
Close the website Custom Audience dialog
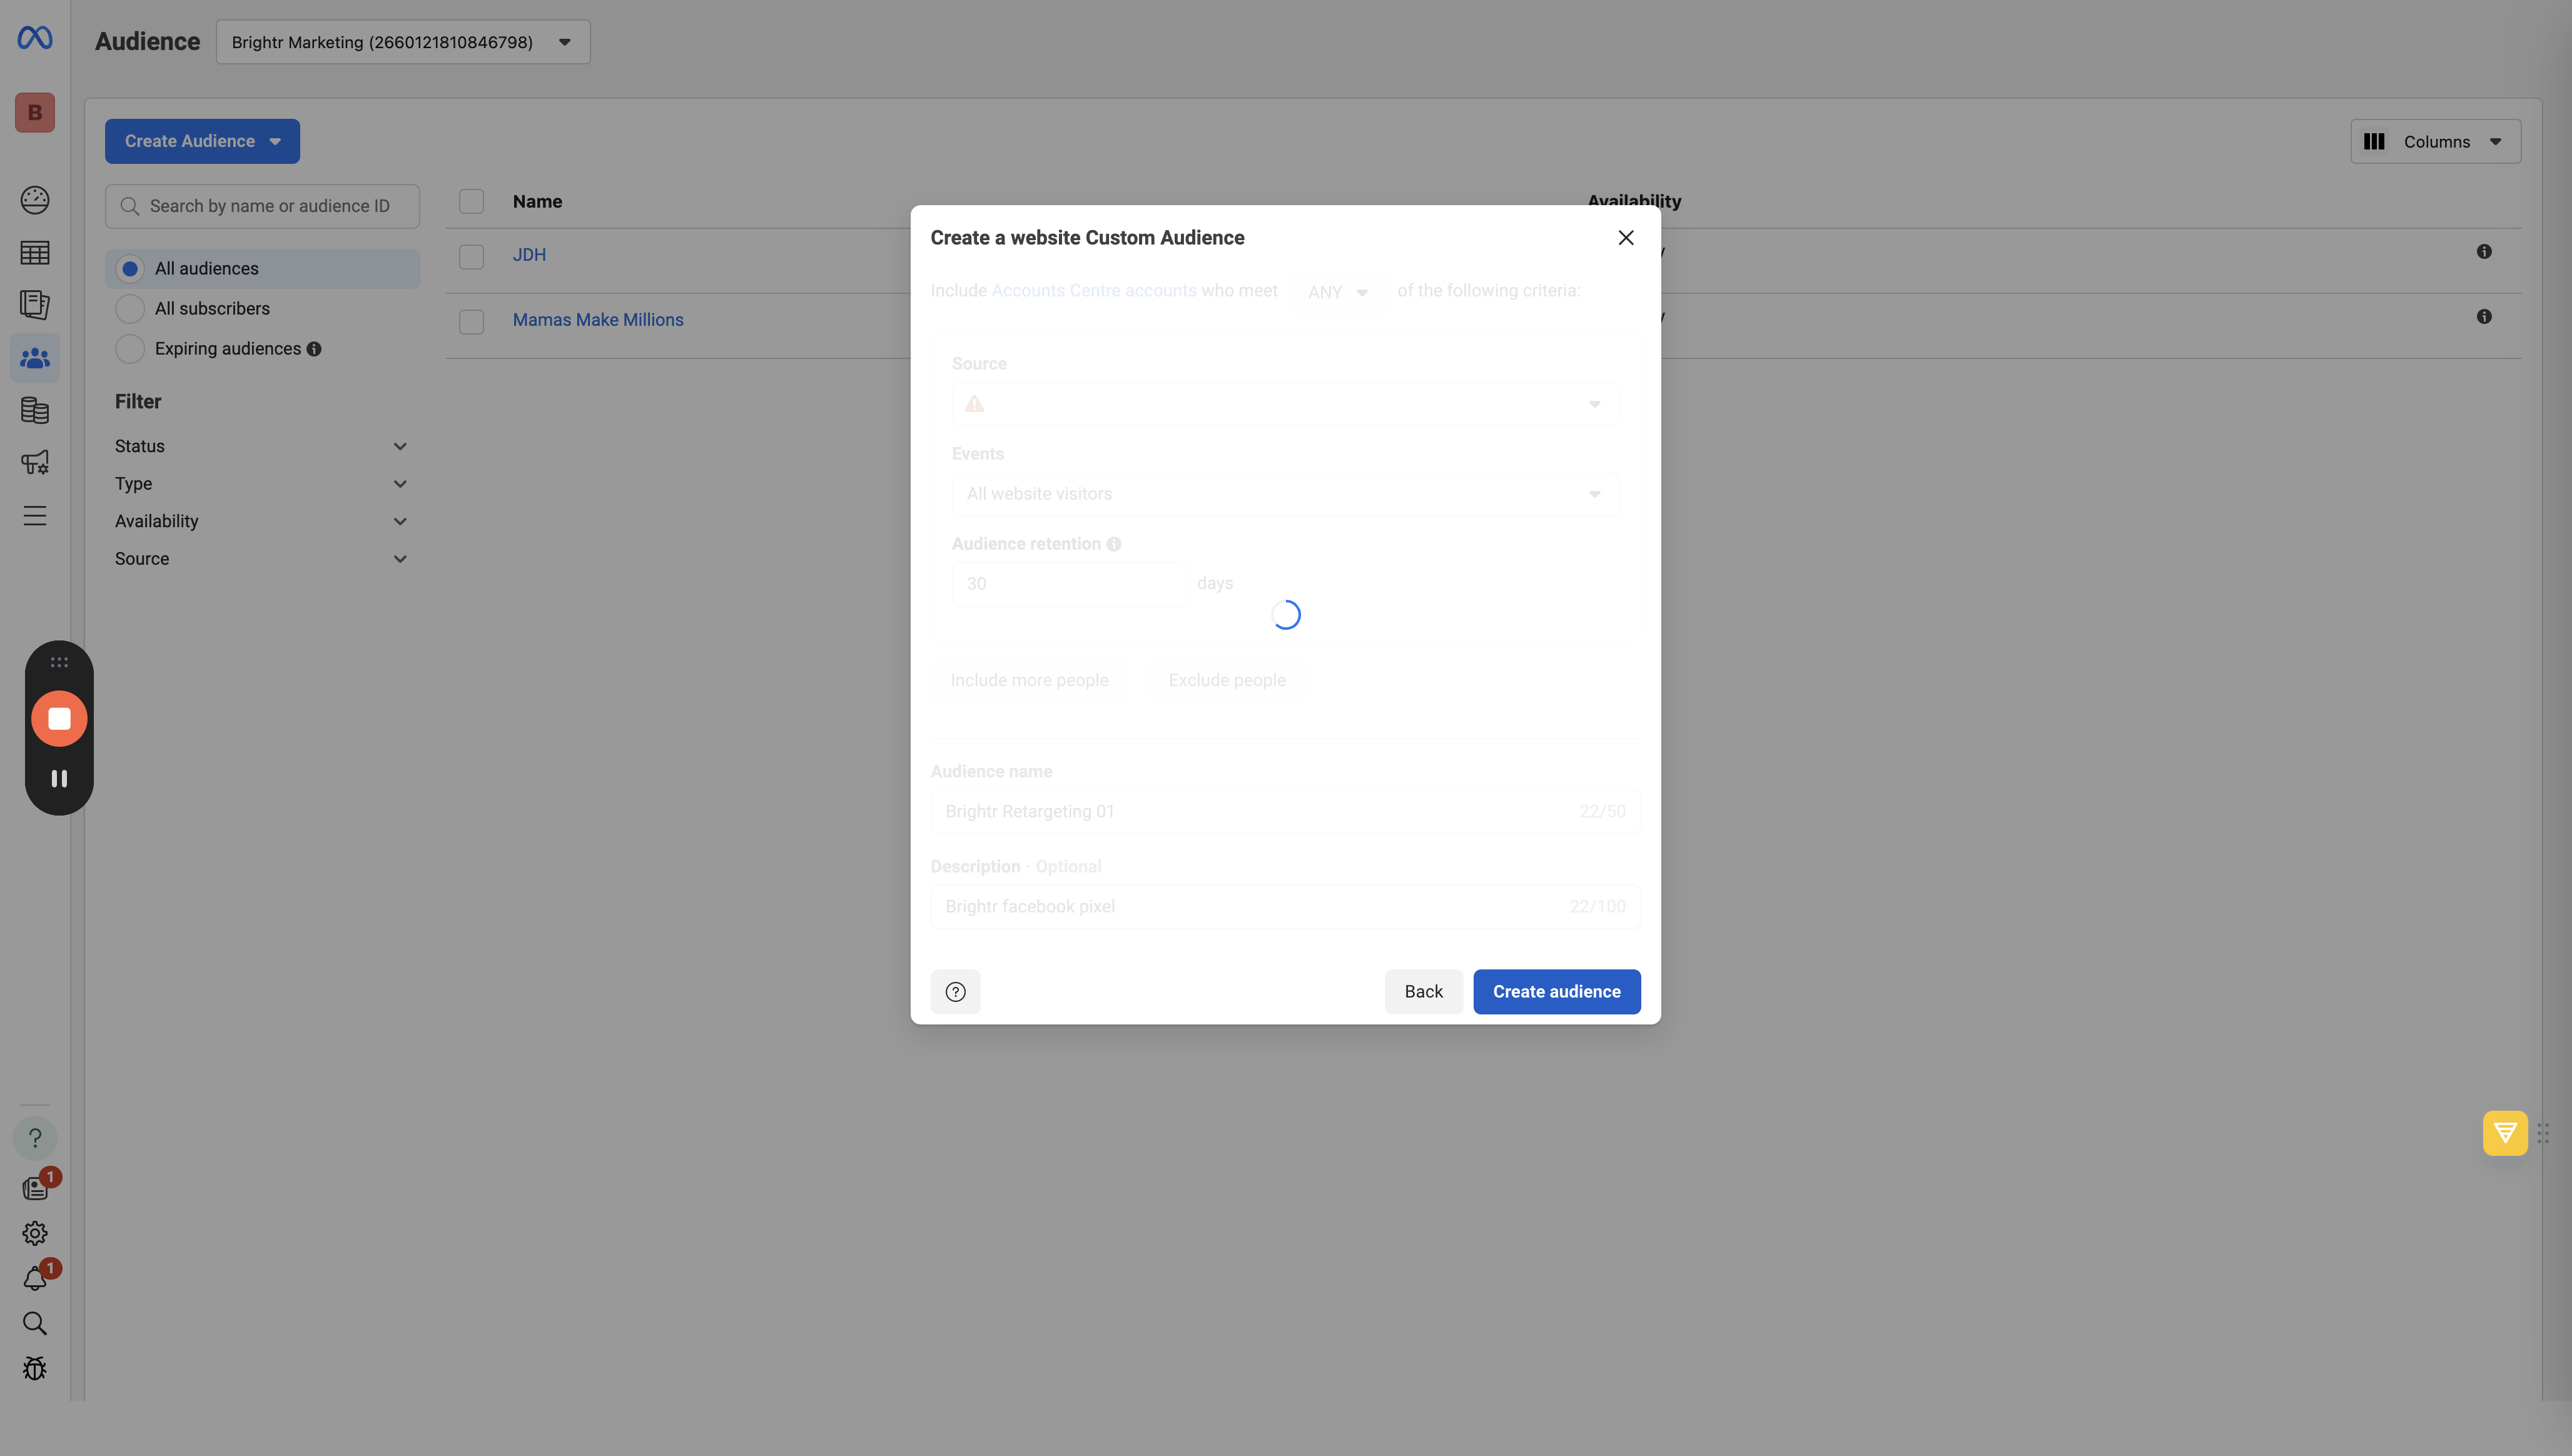click(x=1626, y=238)
